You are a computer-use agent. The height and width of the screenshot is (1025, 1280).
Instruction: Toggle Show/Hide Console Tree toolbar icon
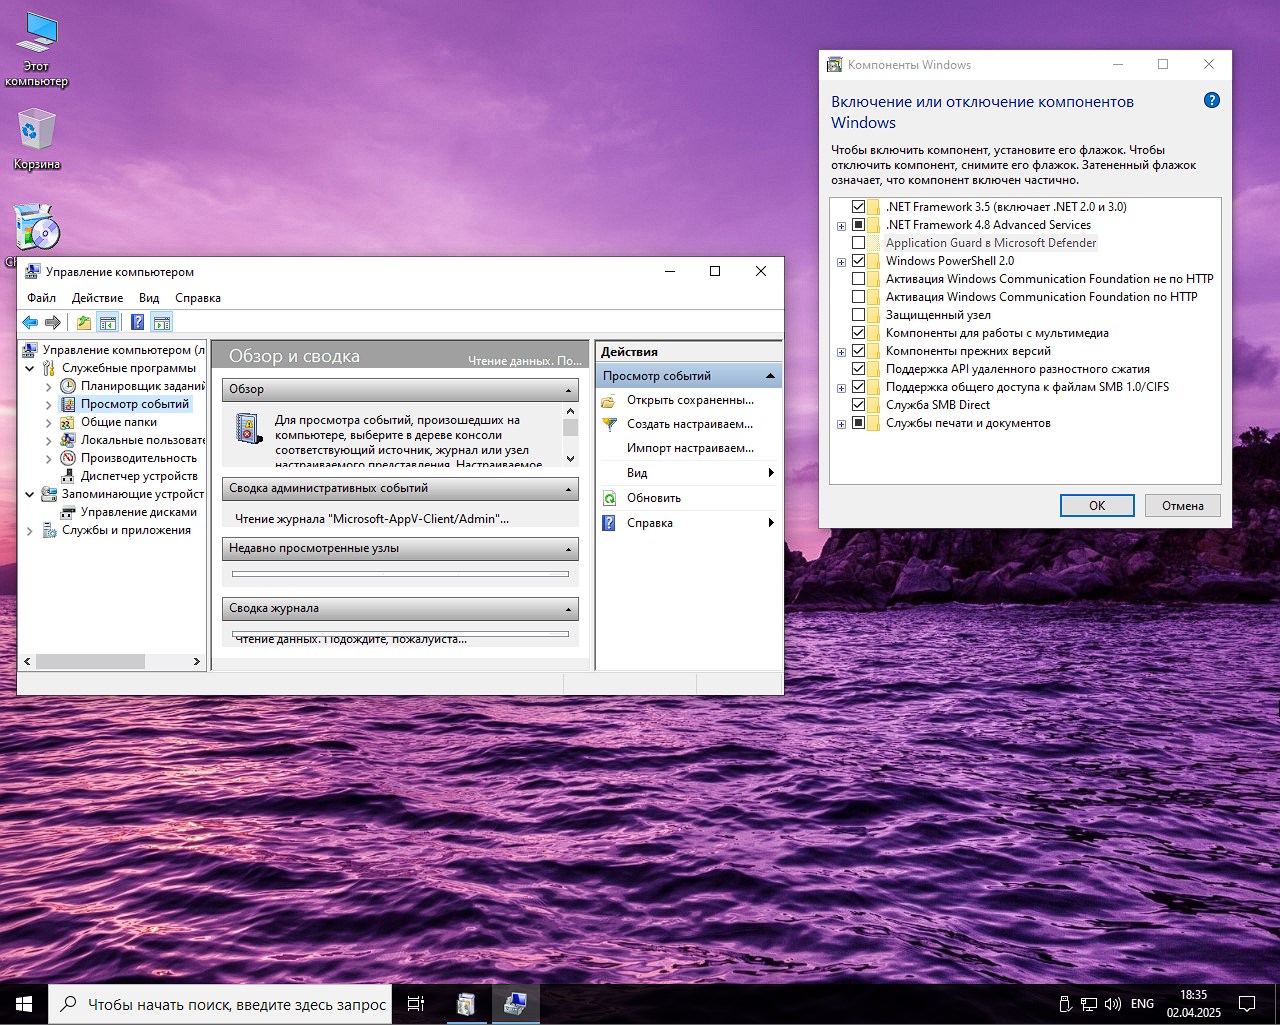click(108, 322)
